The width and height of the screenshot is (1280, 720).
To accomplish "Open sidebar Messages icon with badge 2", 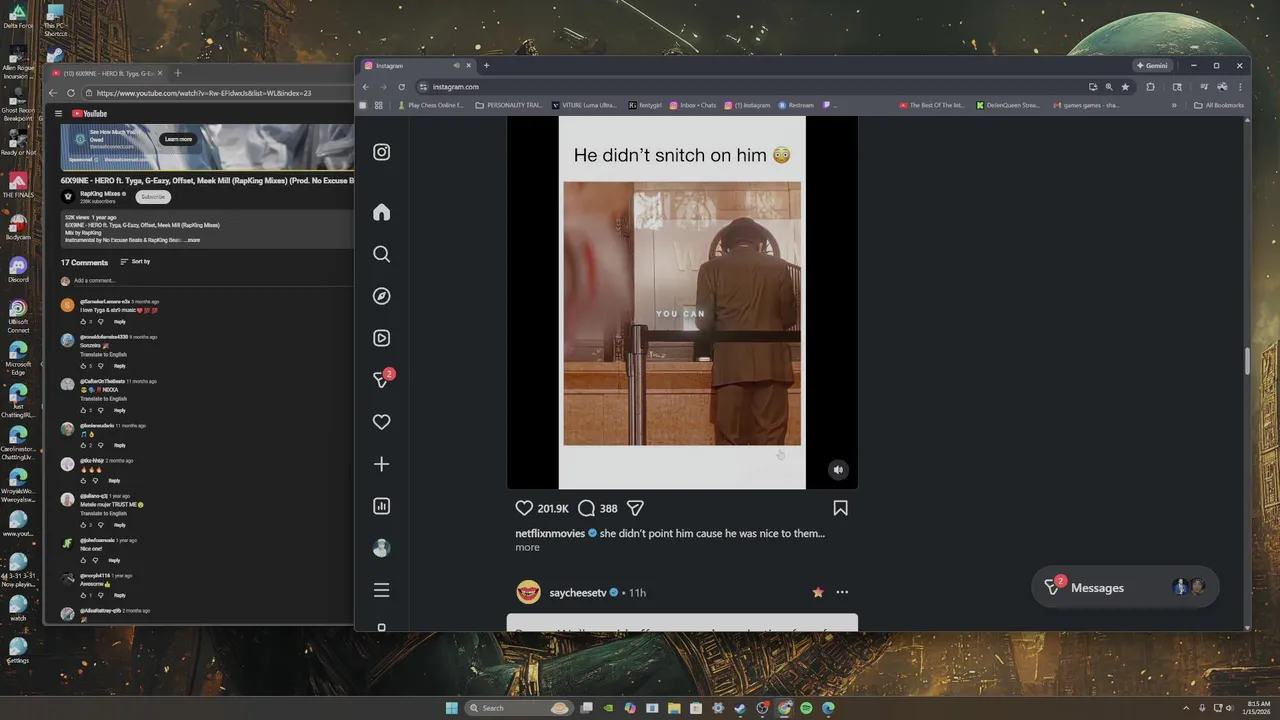I will pos(382,379).
